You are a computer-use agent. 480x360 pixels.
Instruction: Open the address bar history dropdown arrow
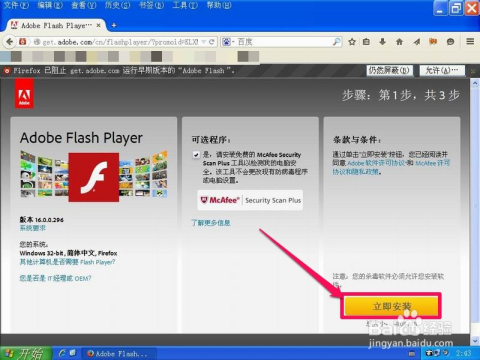(x=203, y=42)
